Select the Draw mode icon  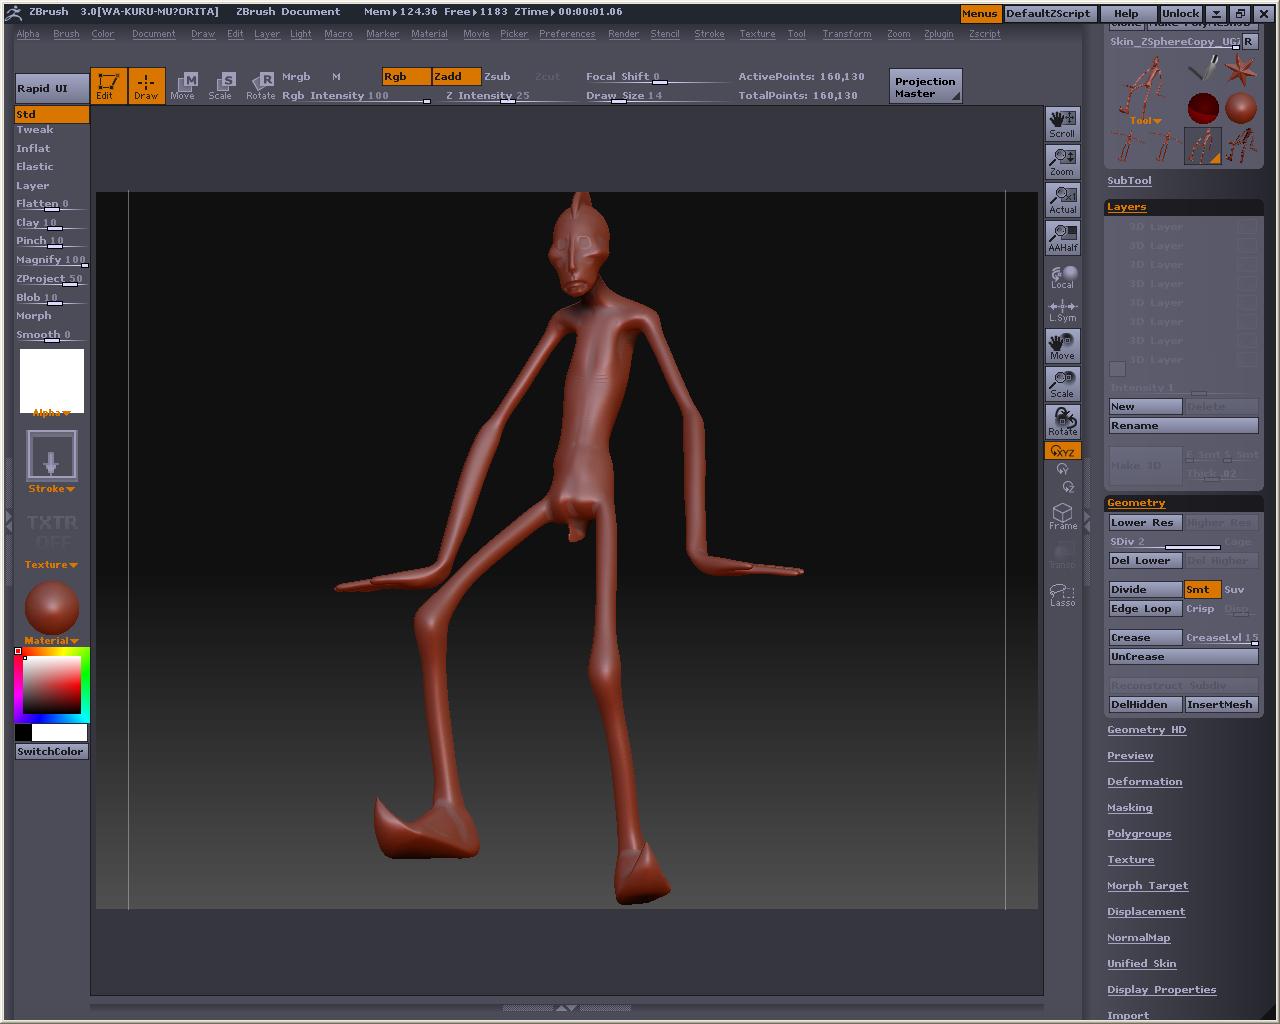(146, 85)
